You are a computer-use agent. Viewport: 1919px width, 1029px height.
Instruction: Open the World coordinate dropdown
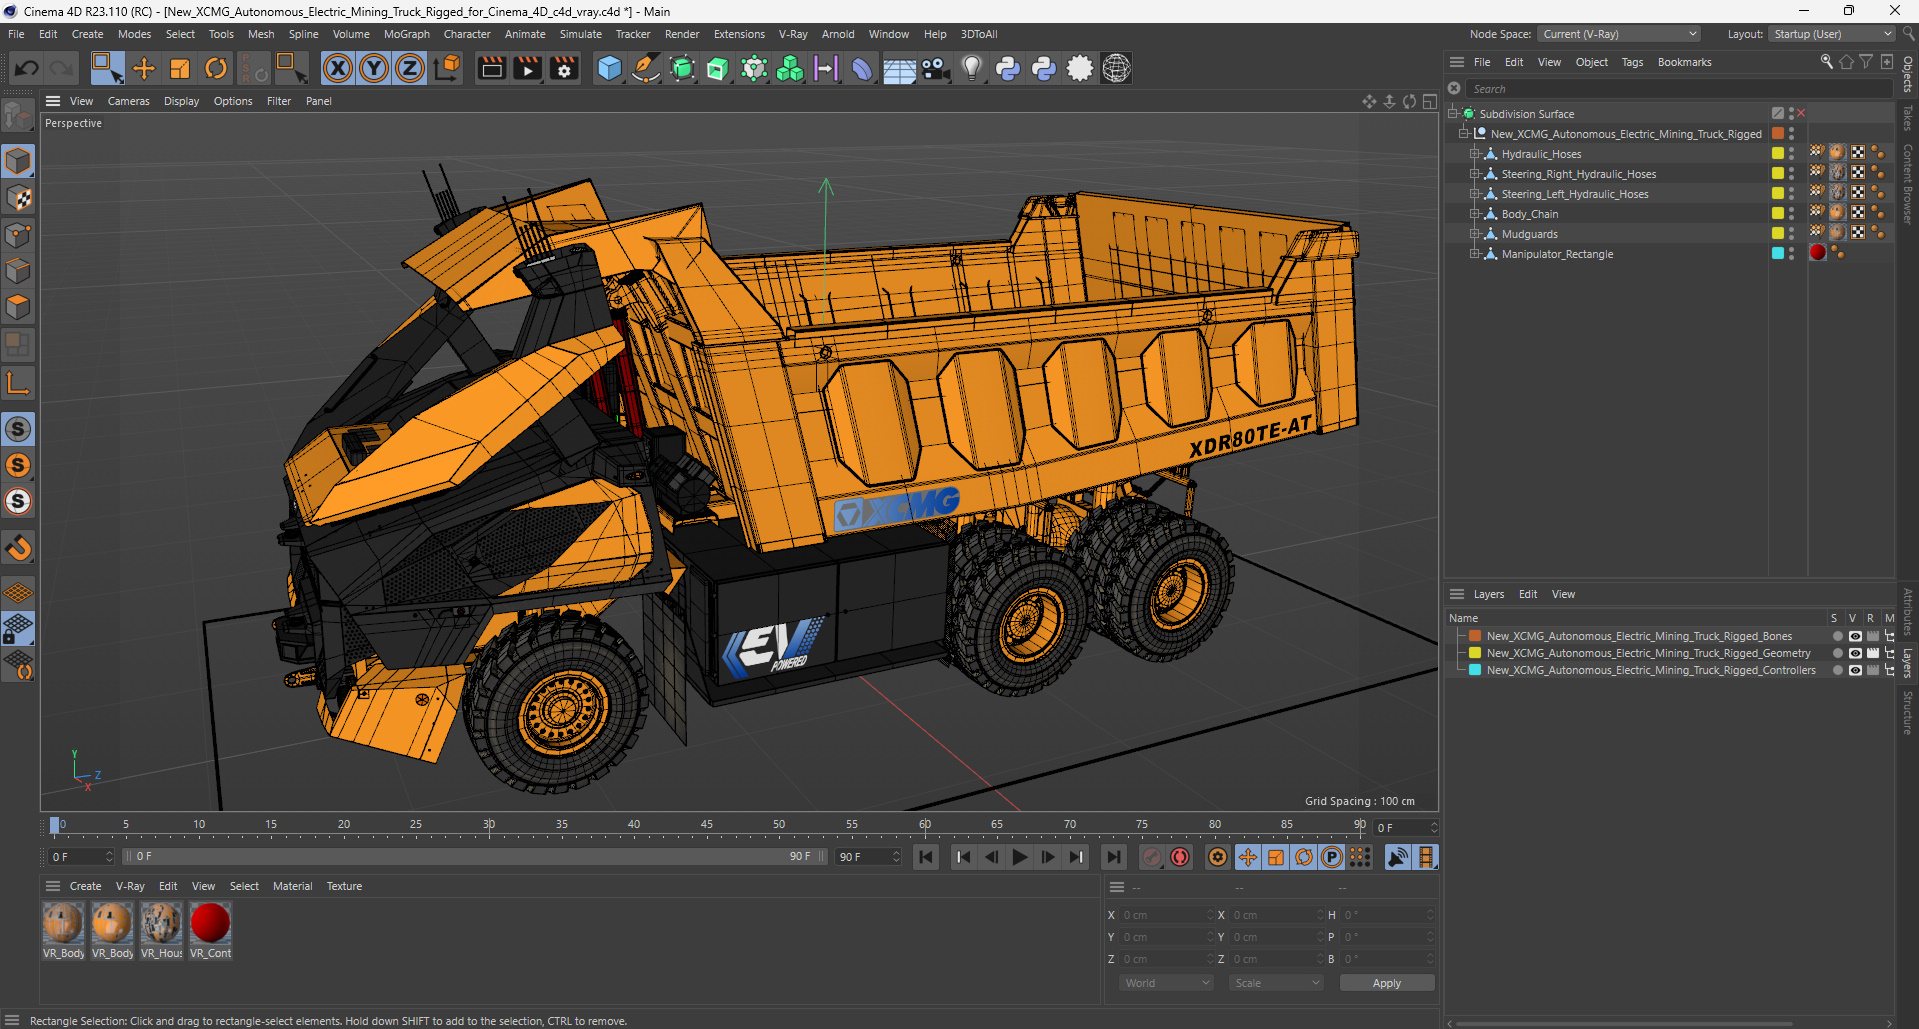(x=1166, y=983)
